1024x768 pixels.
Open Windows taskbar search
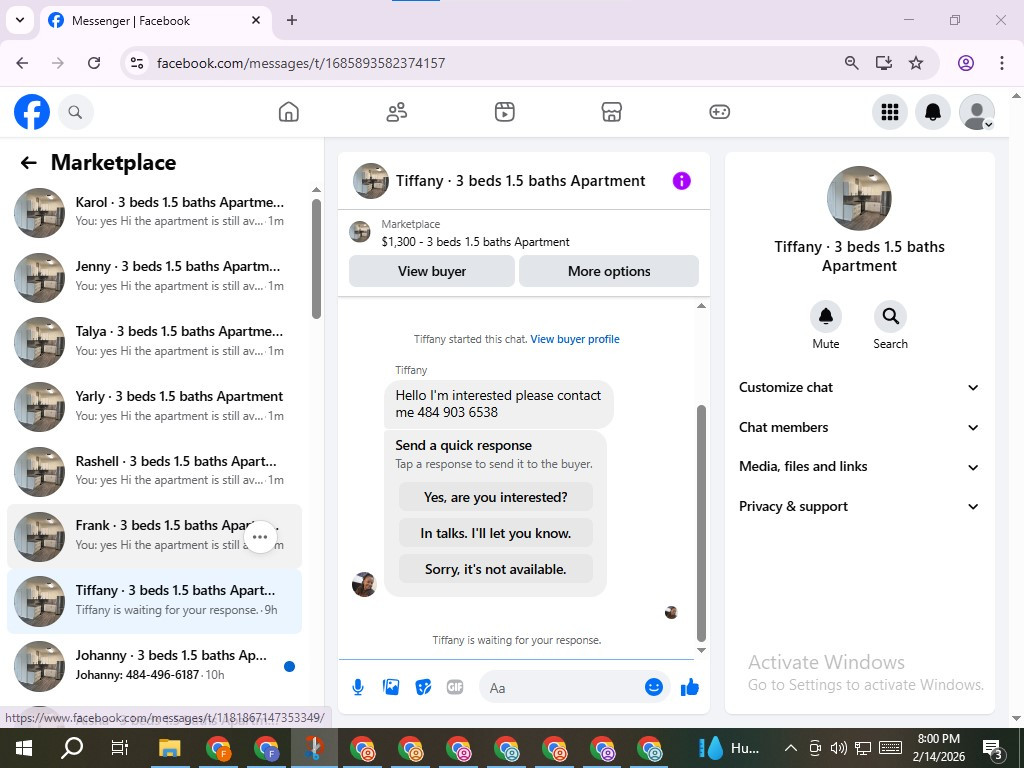point(72,748)
